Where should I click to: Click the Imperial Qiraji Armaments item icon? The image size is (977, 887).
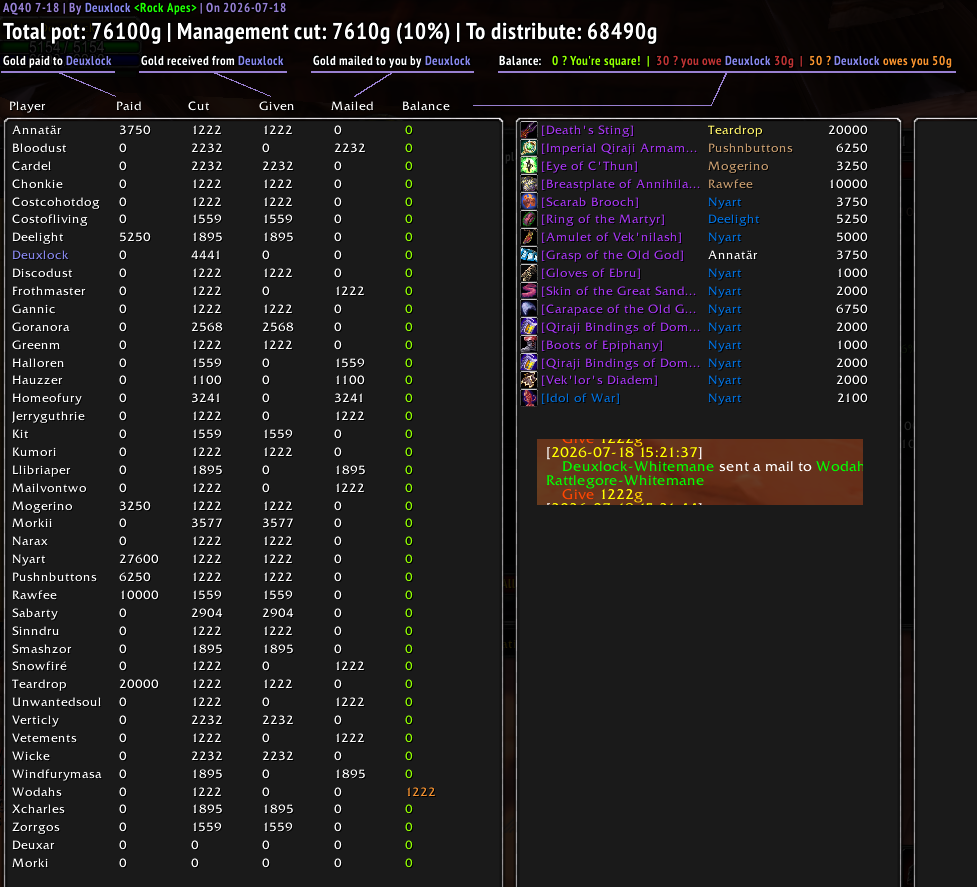[x=528, y=148]
